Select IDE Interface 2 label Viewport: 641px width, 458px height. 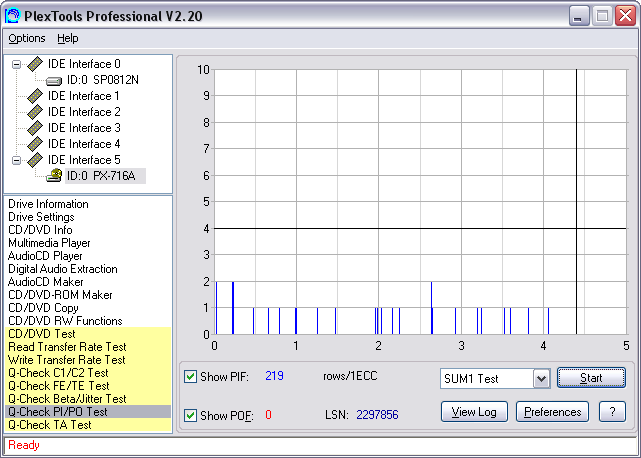pos(84,112)
